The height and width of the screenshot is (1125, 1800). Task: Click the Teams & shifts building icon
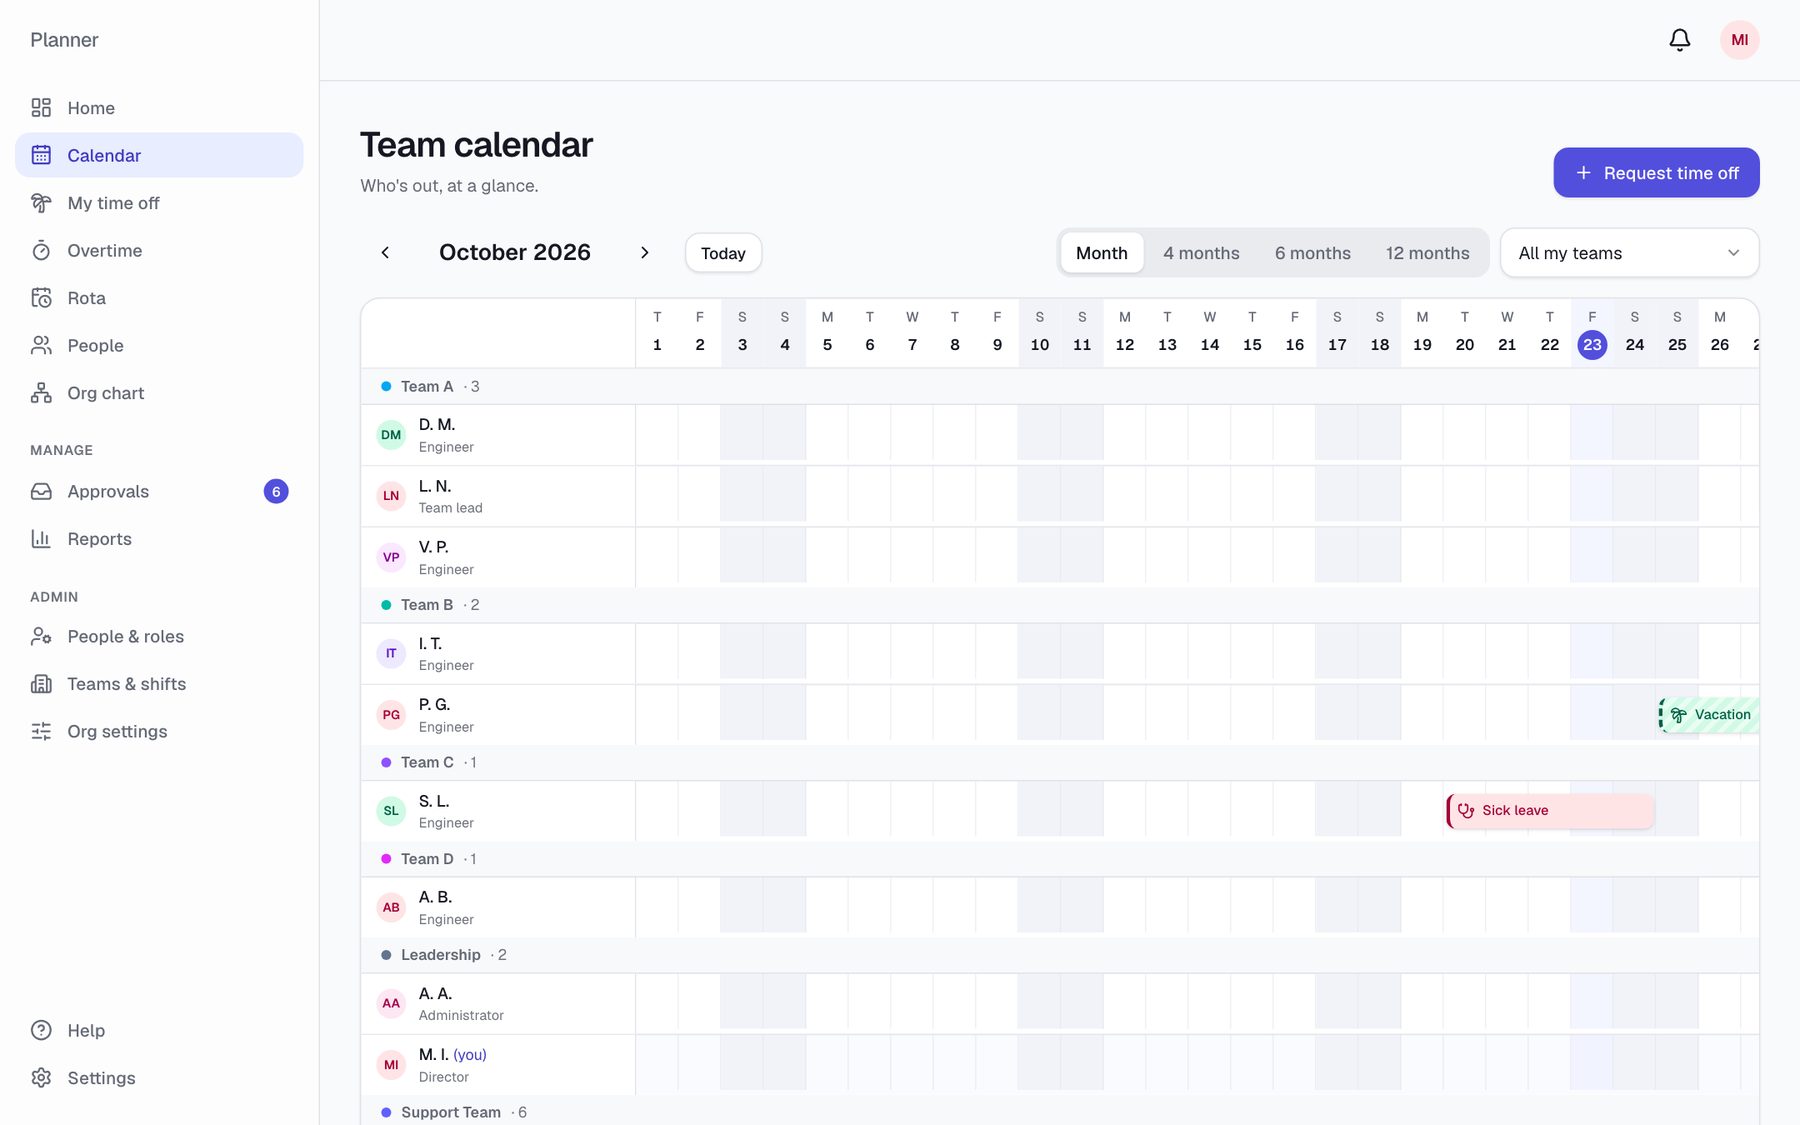(41, 684)
